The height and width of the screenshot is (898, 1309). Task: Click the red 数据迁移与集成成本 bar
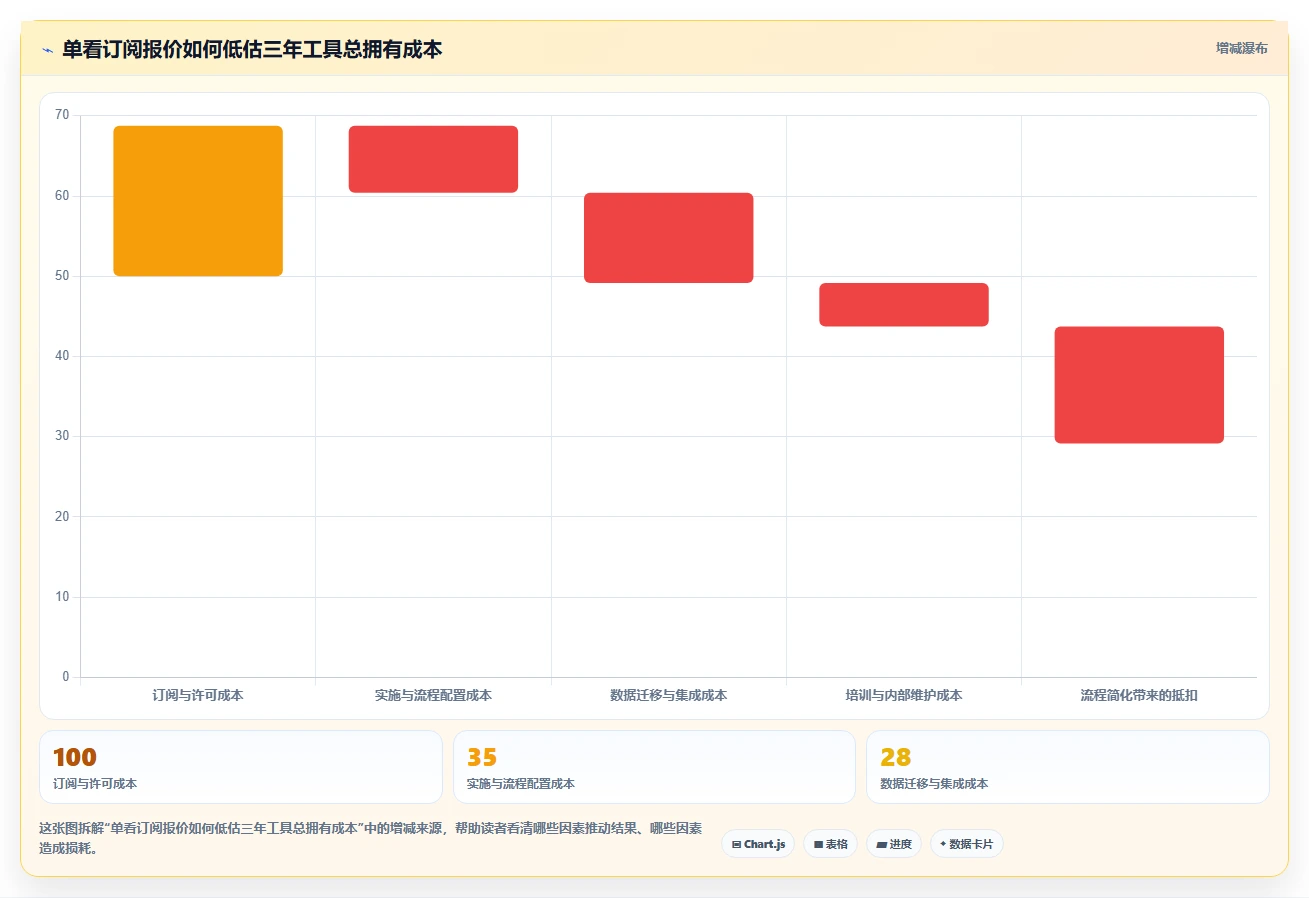(x=668, y=238)
